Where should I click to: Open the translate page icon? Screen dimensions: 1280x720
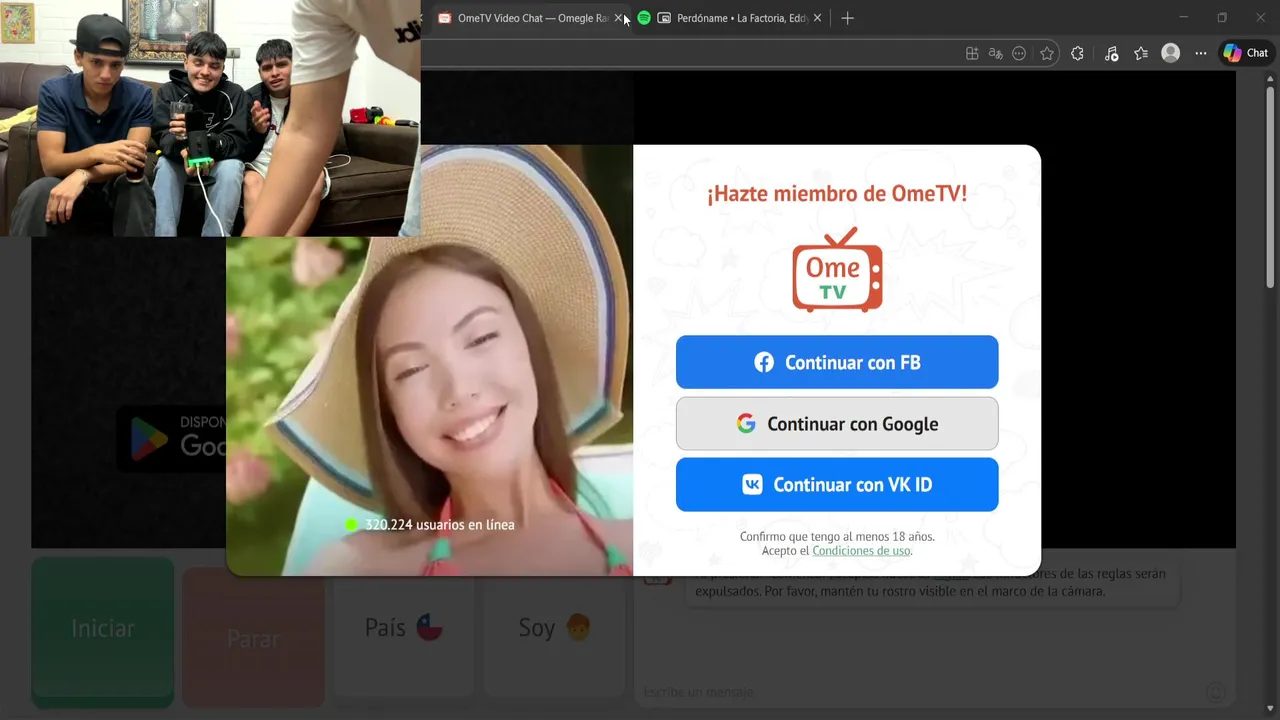(x=995, y=54)
